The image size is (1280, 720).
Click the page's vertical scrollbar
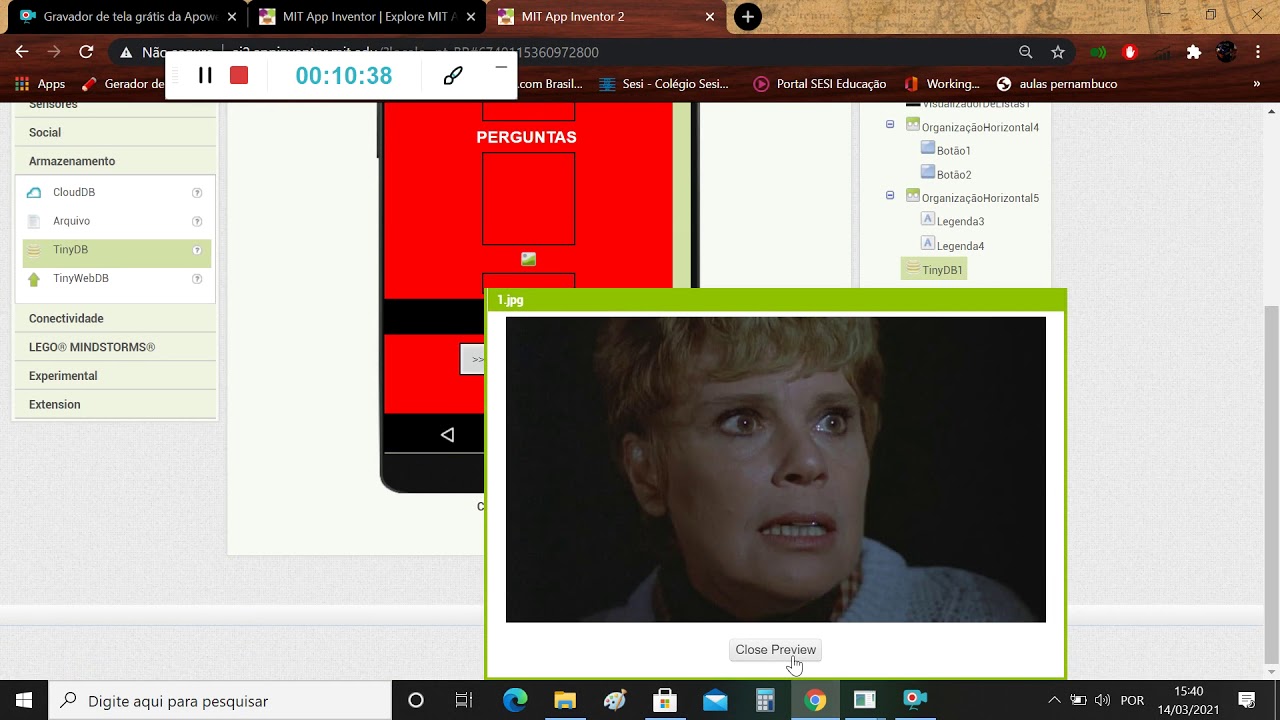point(1272,485)
